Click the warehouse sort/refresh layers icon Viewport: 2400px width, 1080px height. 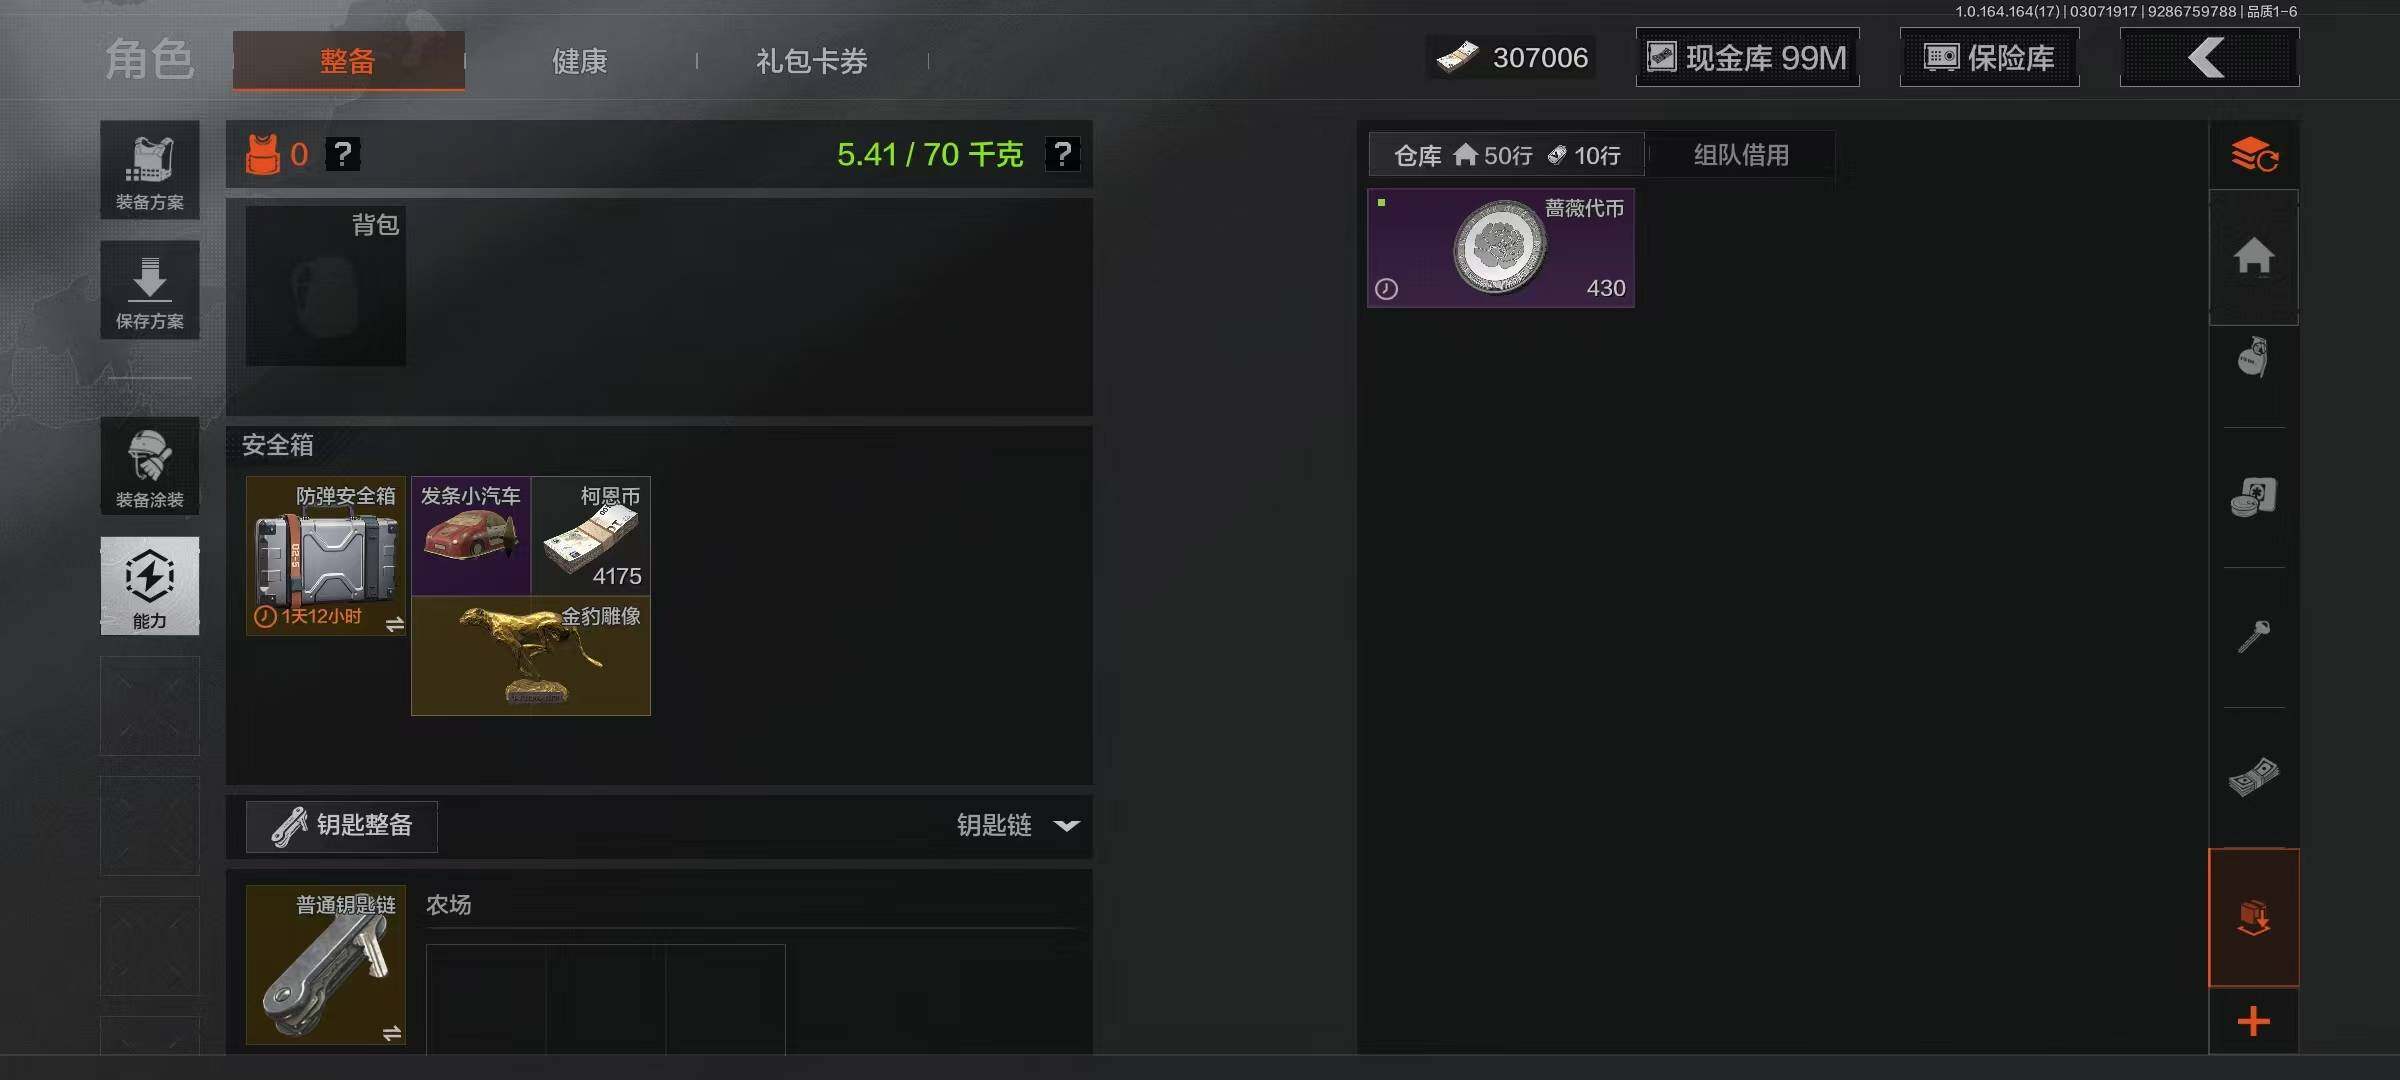pyautogui.click(x=2254, y=155)
